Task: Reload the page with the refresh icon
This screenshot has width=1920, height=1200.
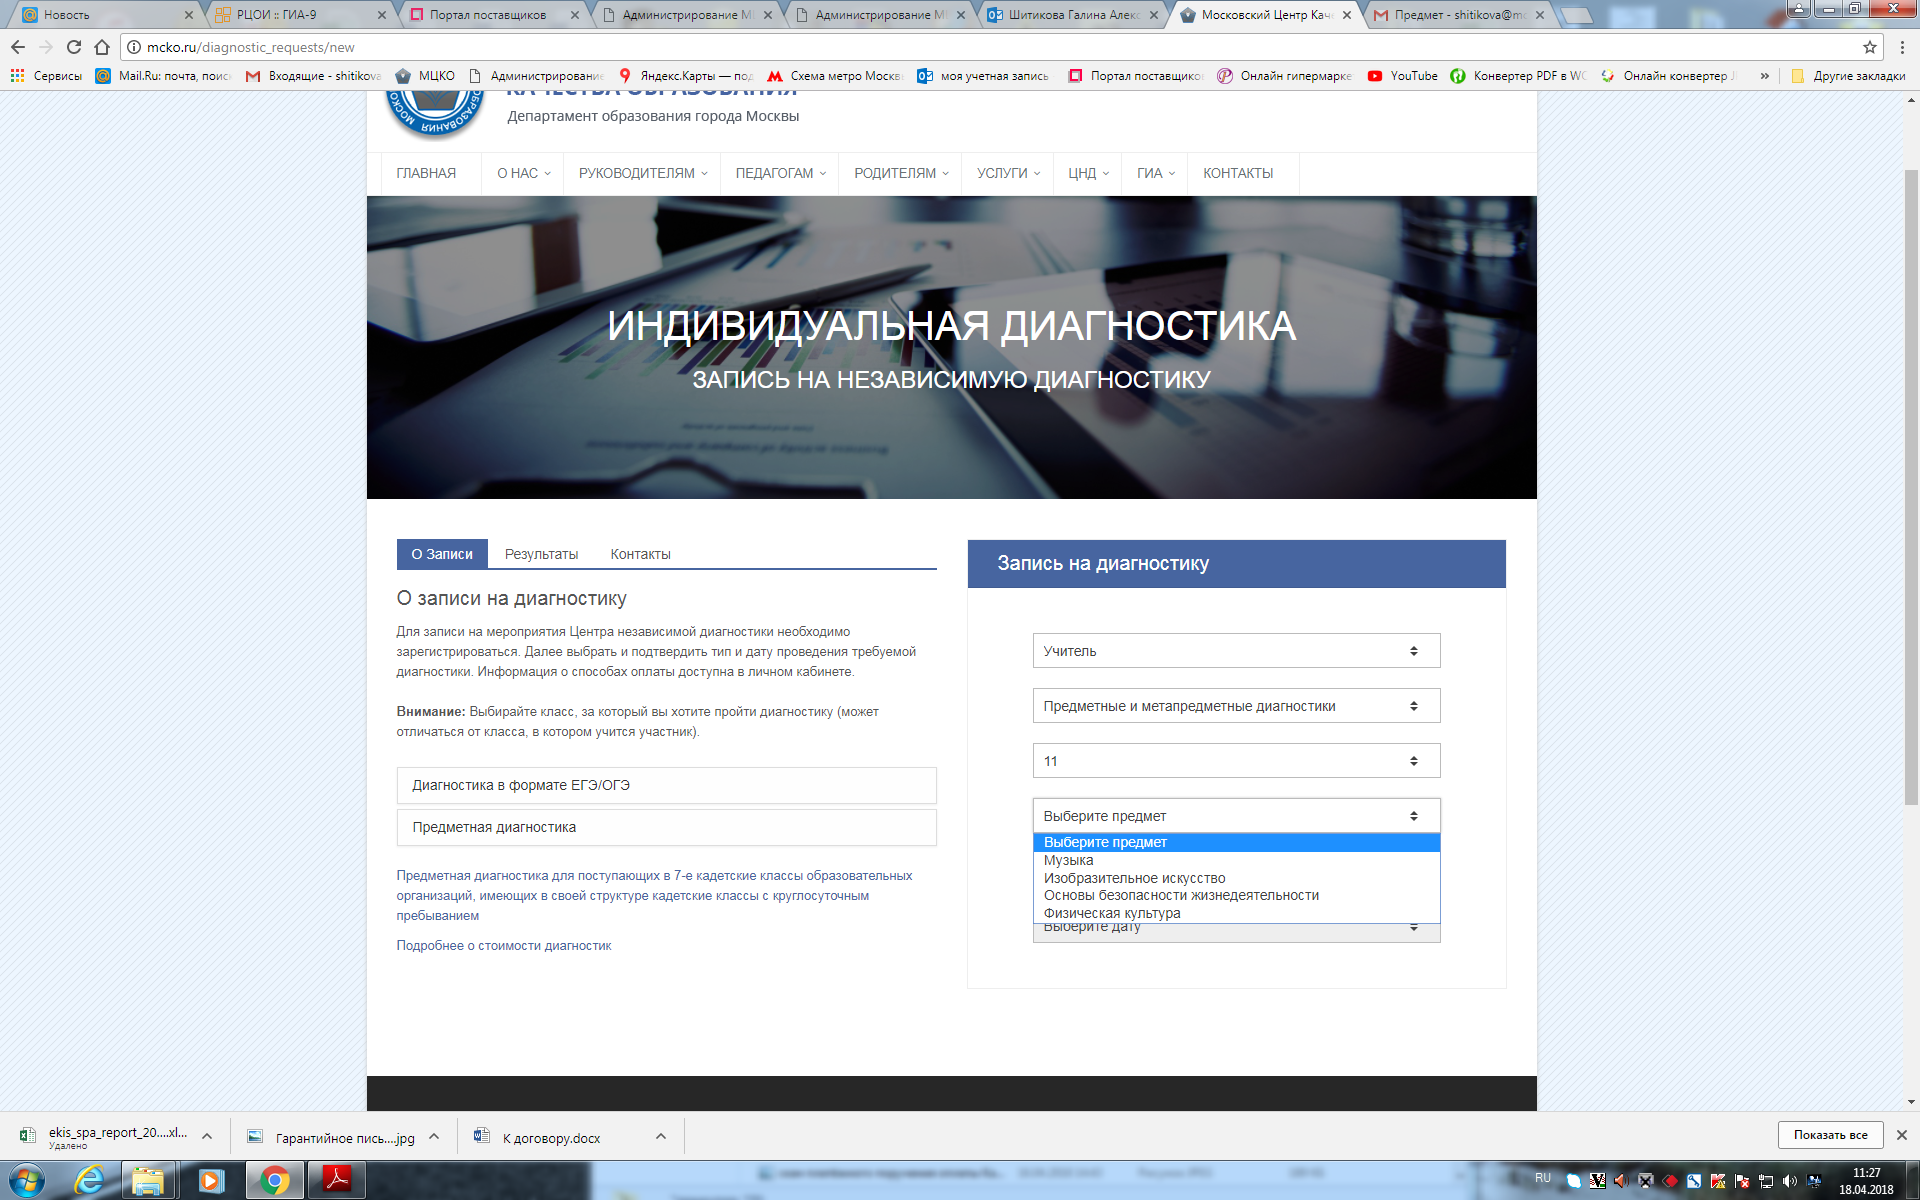Action: pyautogui.click(x=74, y=47)
